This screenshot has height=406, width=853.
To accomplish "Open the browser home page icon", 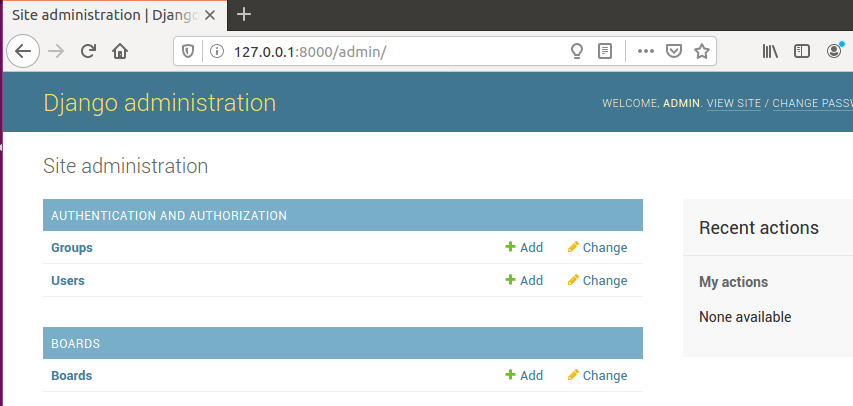I will (120, 52).
